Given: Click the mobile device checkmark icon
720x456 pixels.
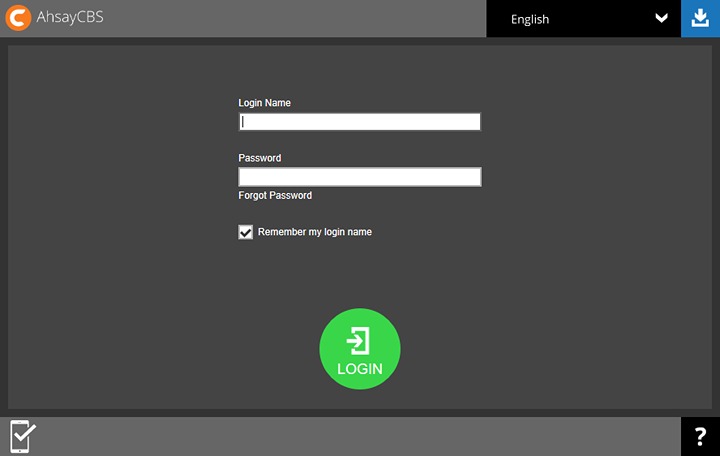Looking at the screenshot, I should 22,437.
